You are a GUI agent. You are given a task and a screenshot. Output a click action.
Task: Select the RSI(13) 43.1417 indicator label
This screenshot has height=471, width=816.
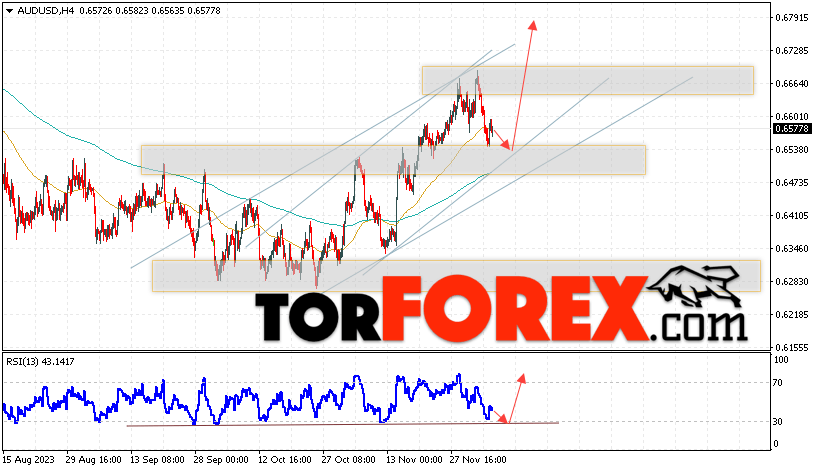point(41,362)
